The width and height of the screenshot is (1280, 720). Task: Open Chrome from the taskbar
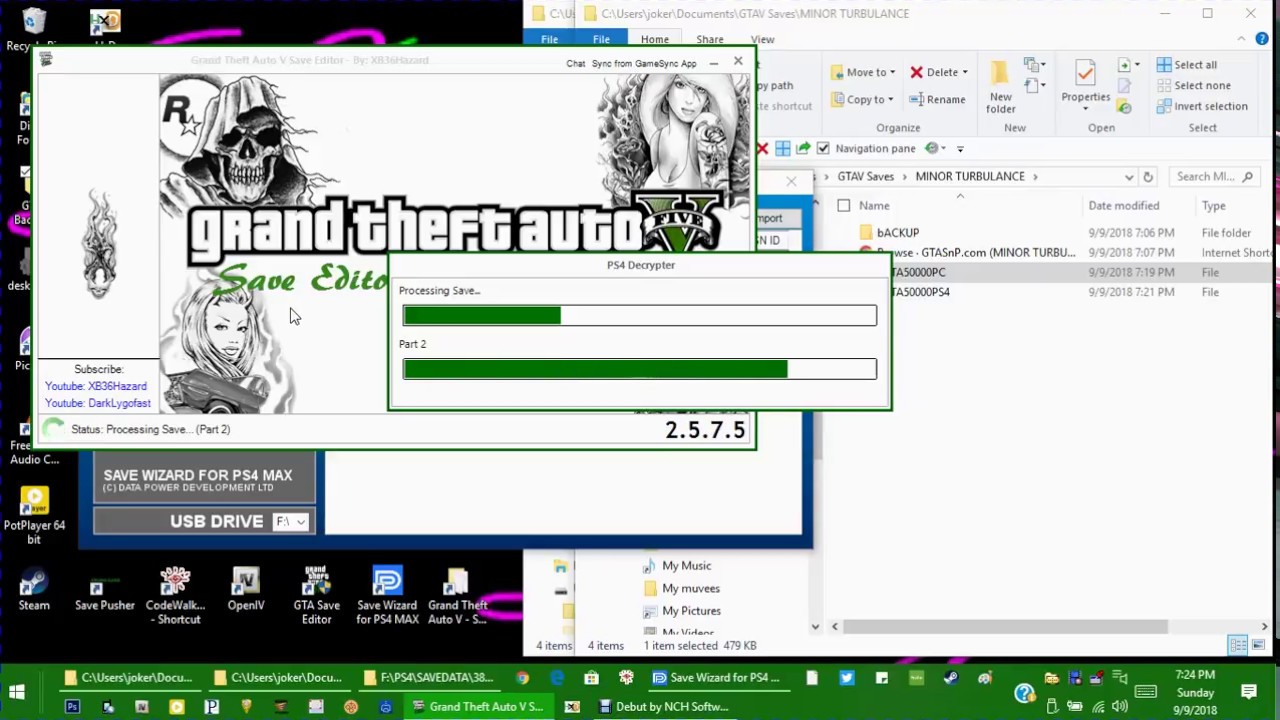click(x=522, y=678)
